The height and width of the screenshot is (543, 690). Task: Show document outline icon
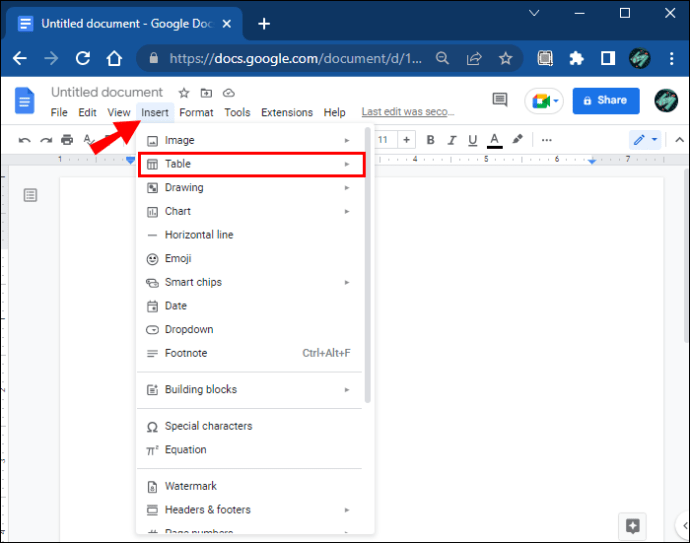[x=30, y=195]
